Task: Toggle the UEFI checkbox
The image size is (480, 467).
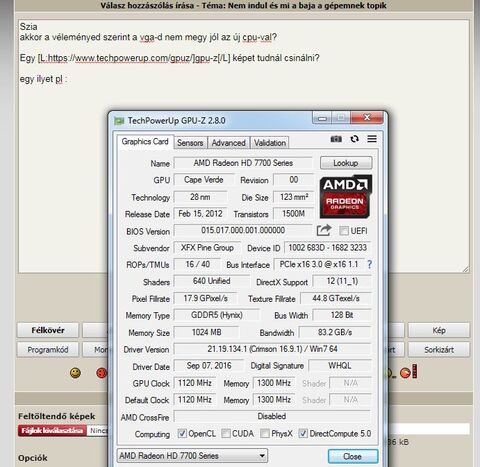Action: point(344,231)
